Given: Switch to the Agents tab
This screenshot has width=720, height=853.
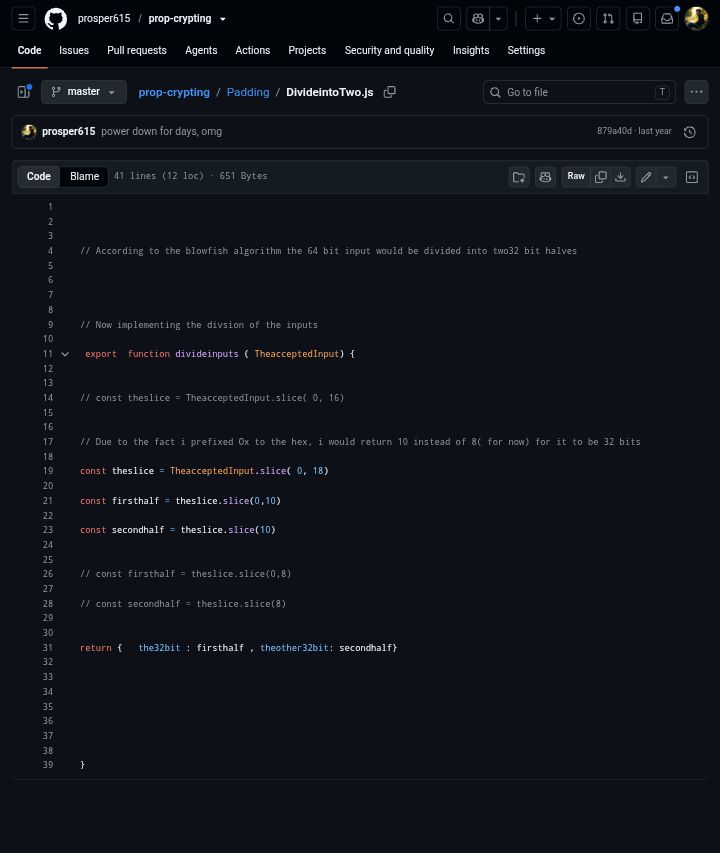Looking at the screenshot, I should coord(201,50).
